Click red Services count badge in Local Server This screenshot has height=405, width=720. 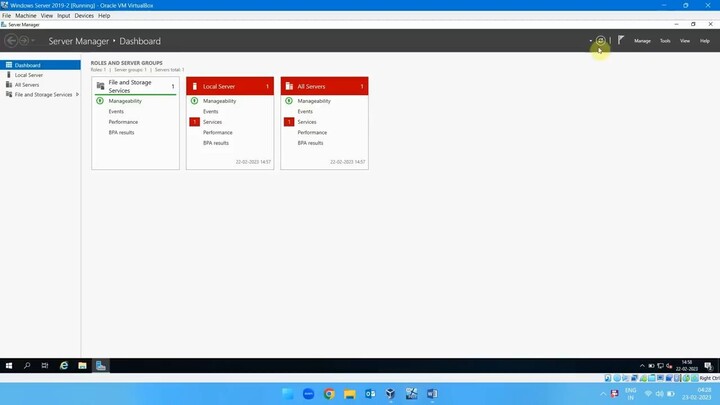click(x=195, y=122)
